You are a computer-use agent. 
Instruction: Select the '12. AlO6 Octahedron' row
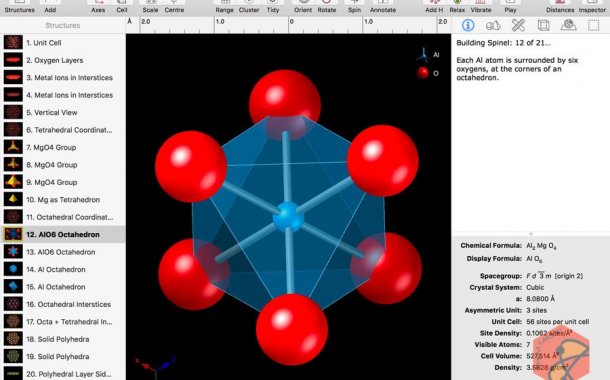pos(63,235)
